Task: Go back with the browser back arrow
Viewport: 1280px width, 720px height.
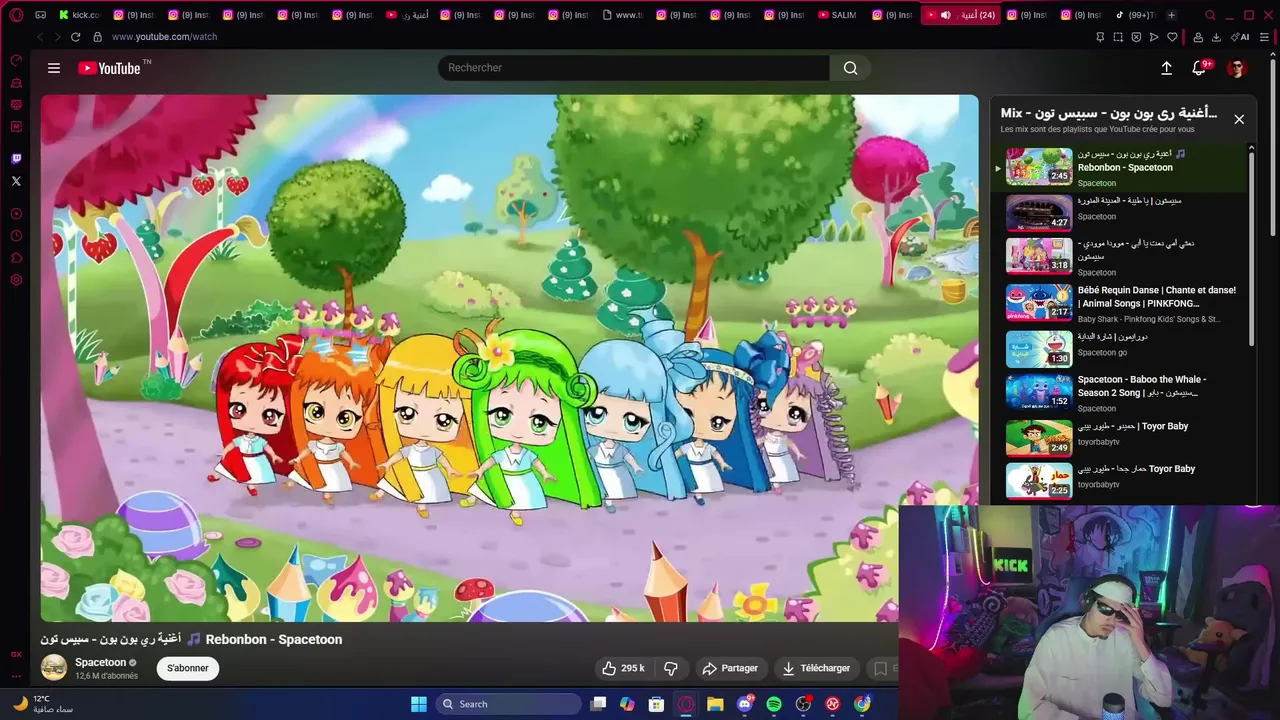Action: click(x=40, y=37)
